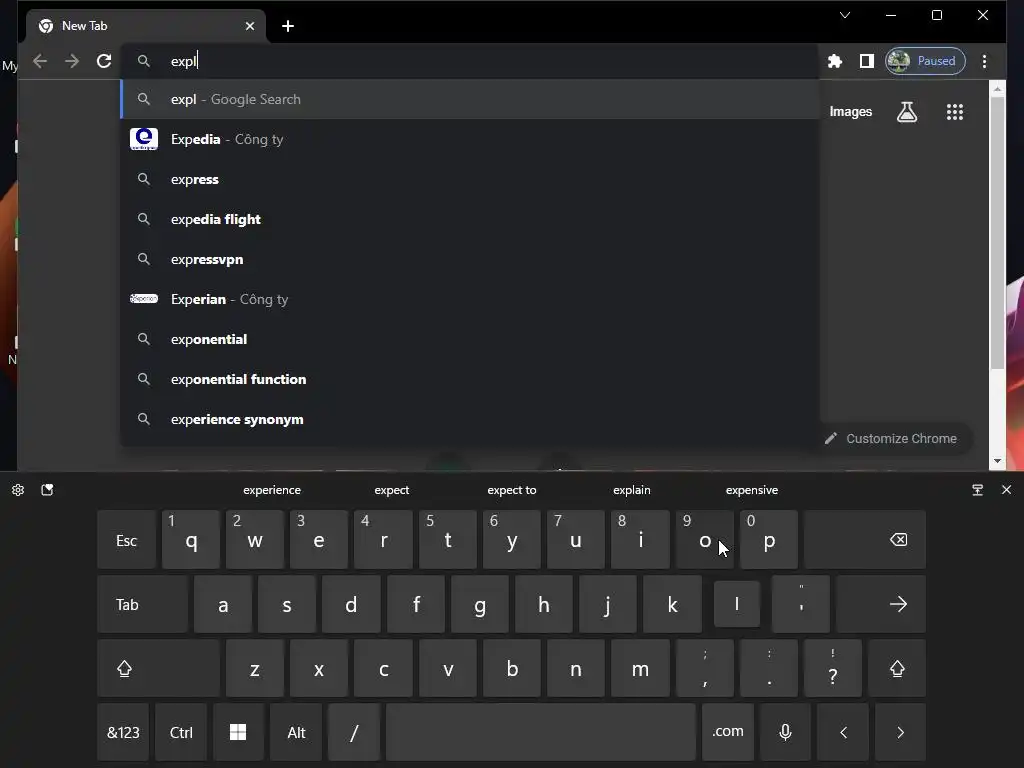Toggle the right Shift key
The width and height of the screenshot is (1024, 768).
tap(897, 668)
